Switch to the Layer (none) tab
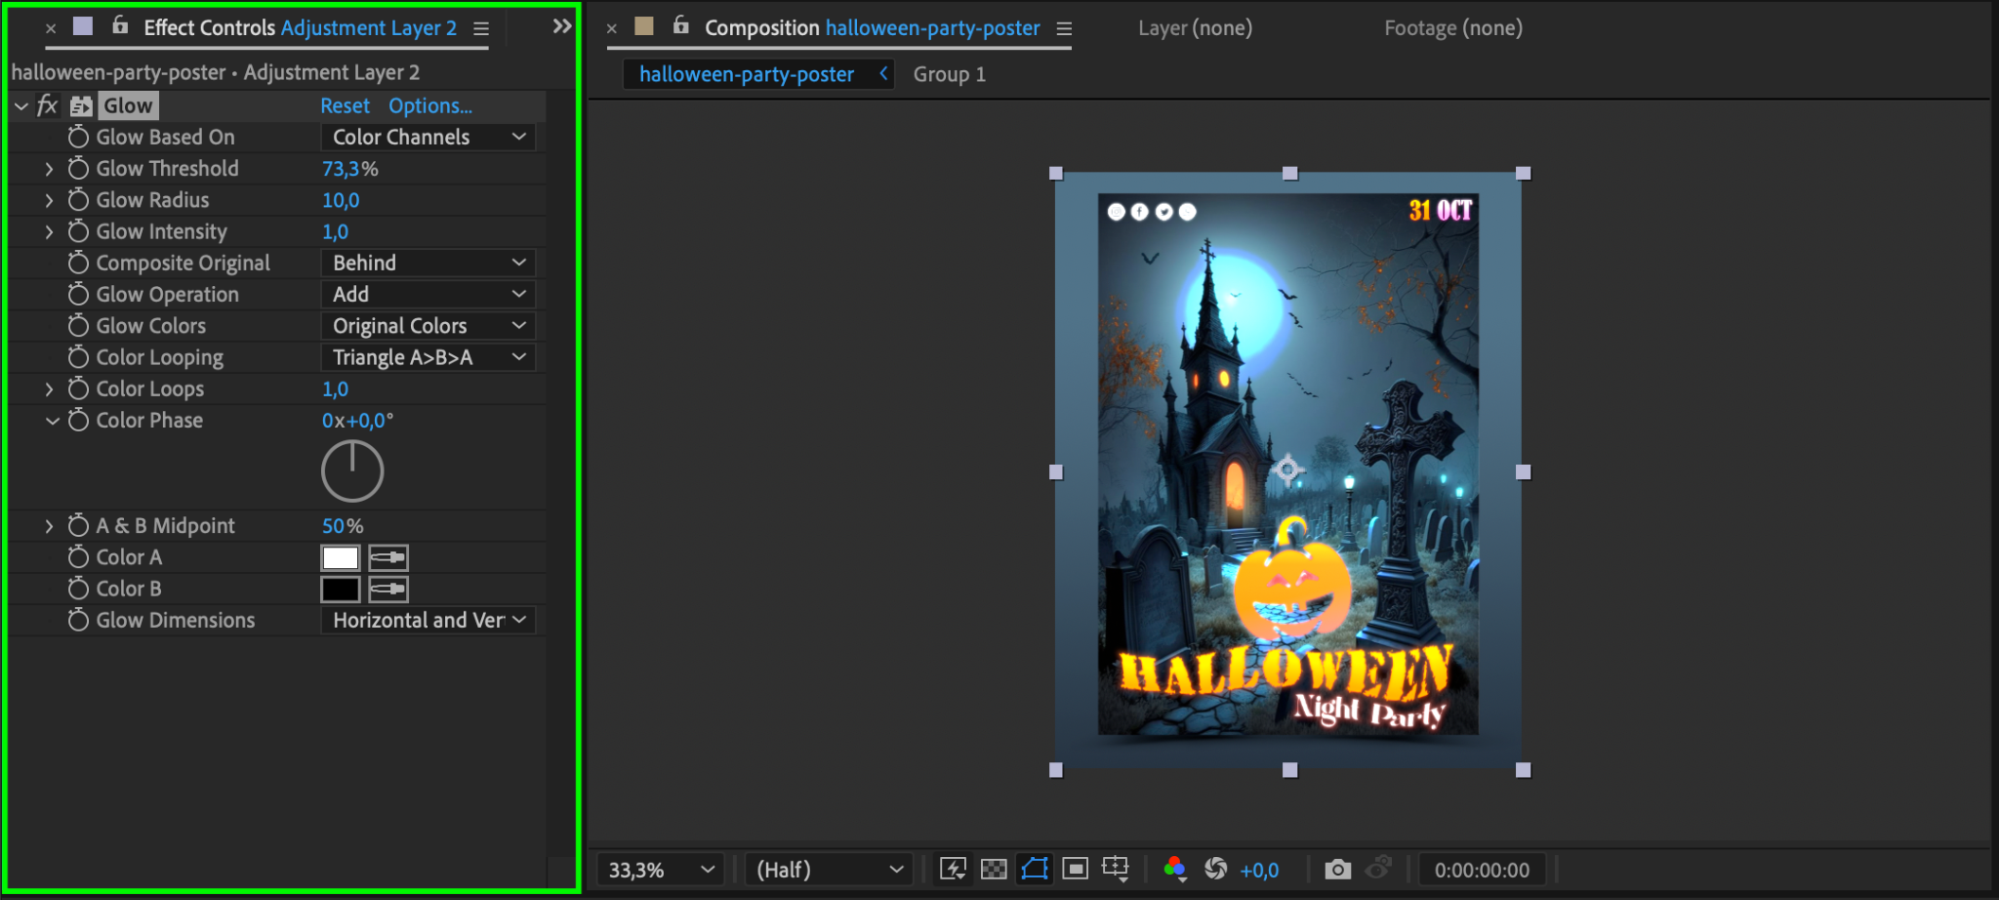The width and height of the screenshot is (1999, 900). click(1194, 28)
